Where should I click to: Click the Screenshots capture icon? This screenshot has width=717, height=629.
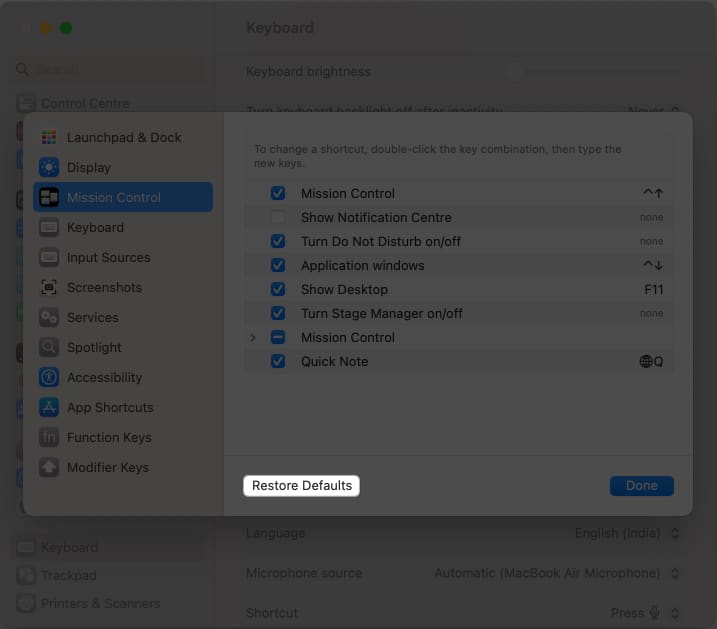[49, 287]
